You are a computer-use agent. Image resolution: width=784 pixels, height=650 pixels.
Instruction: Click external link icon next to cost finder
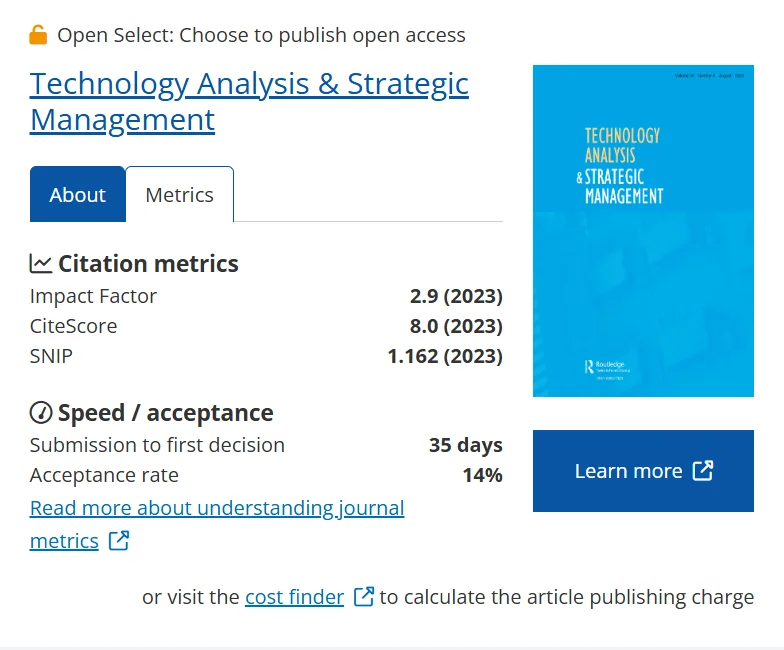point(364,596)
